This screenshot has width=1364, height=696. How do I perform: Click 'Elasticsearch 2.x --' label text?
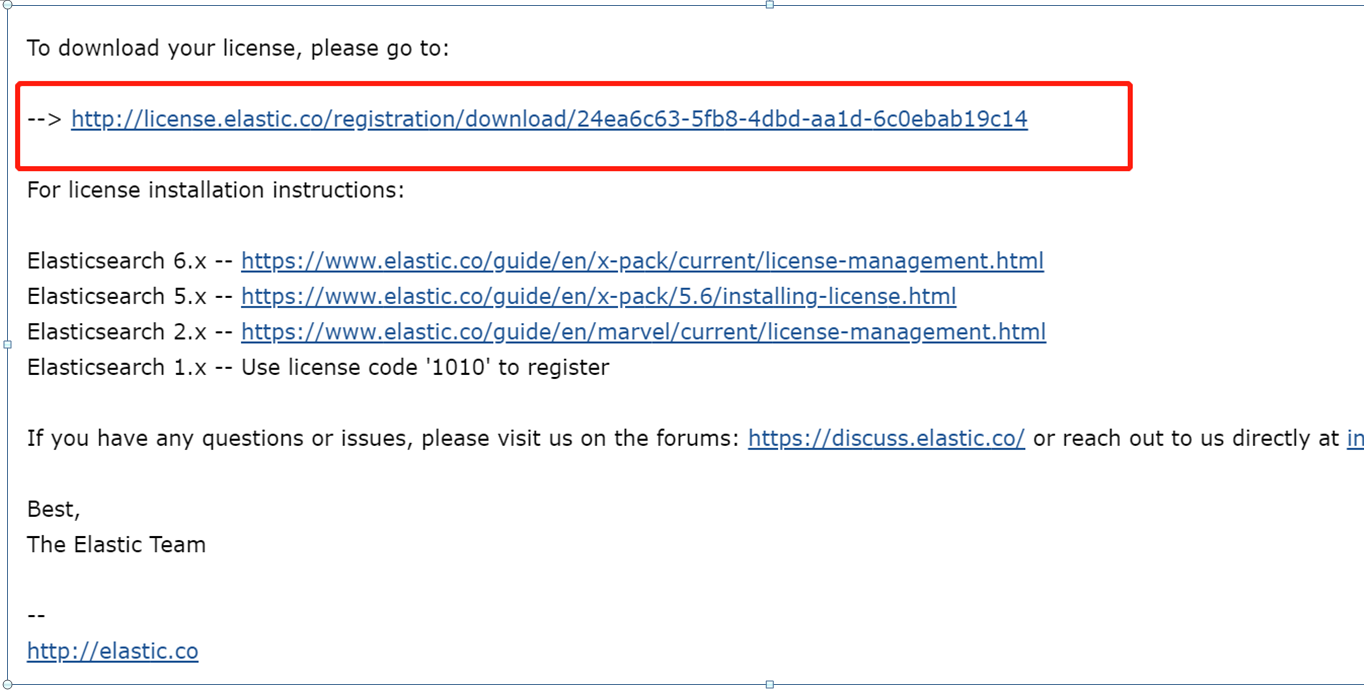(x=130, y=332)
